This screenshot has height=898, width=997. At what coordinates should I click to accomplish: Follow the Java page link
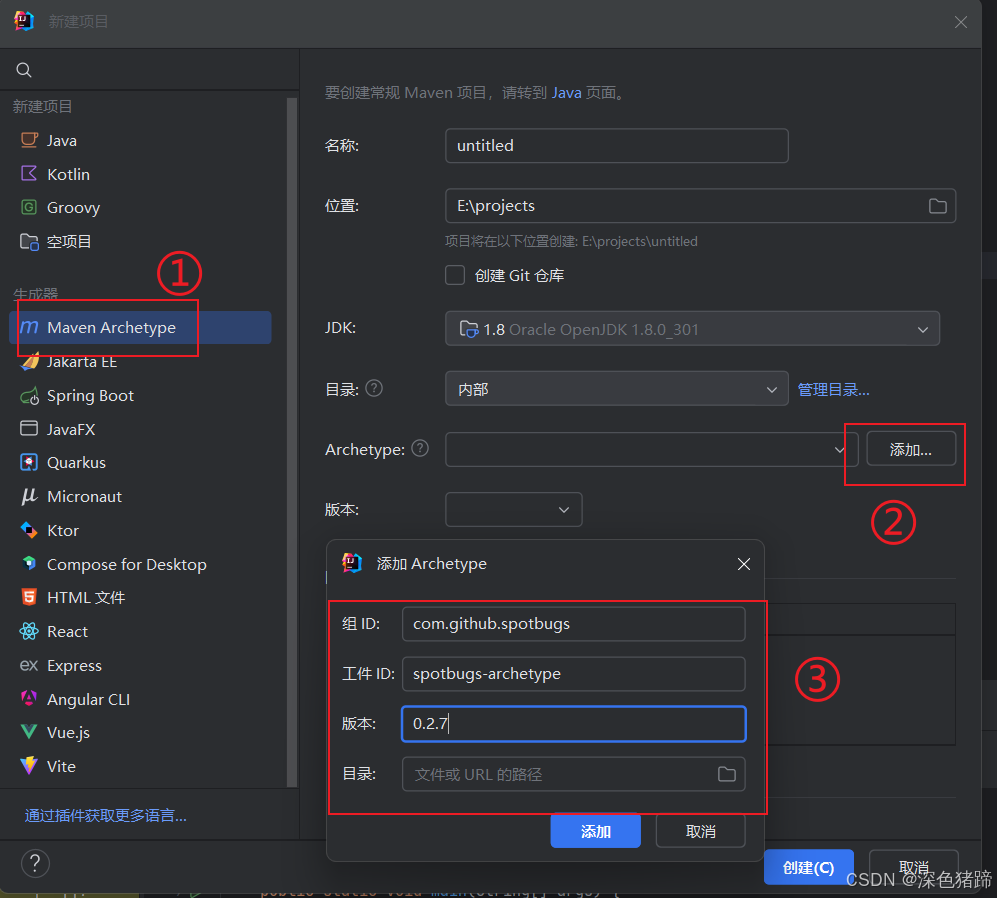pyautogui.click(x=567, y=93)
